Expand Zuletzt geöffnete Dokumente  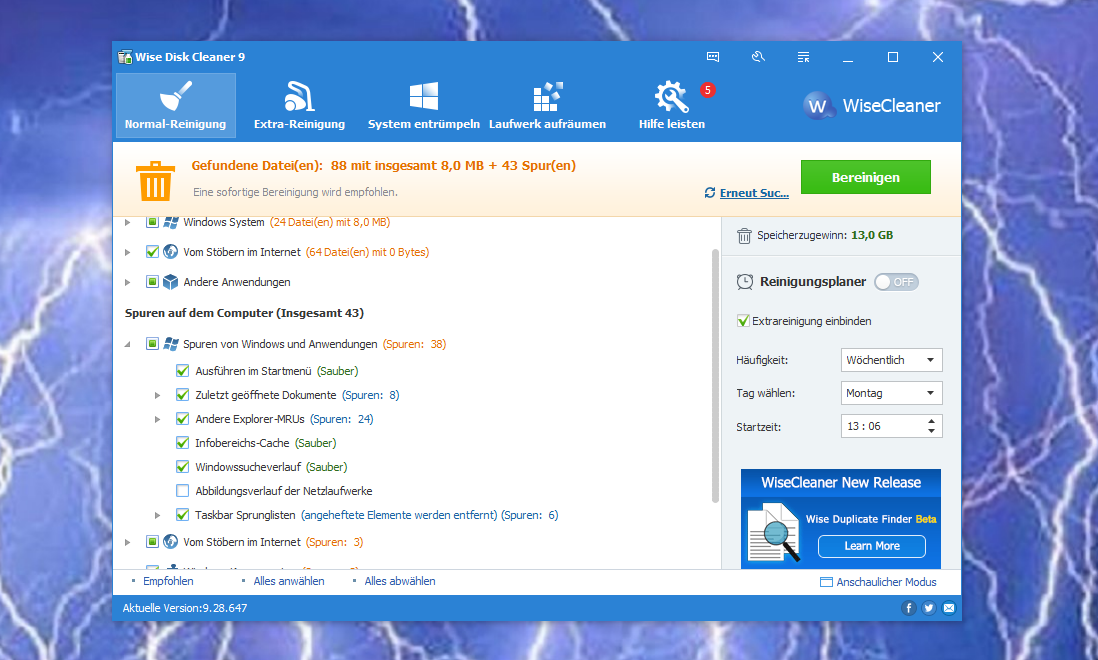click(158, 395)
